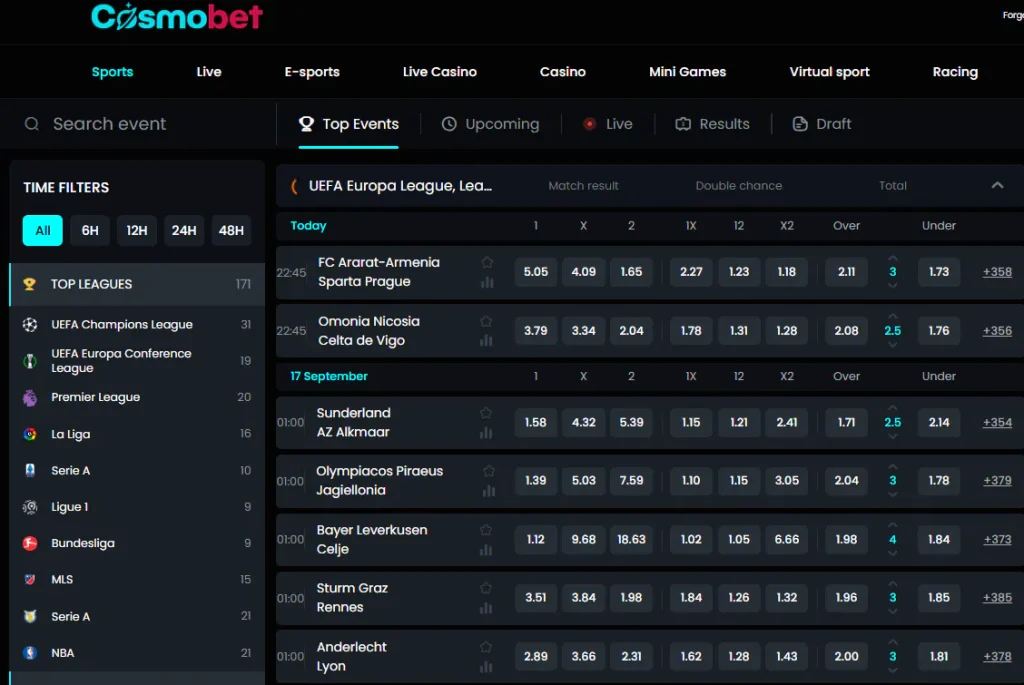Favorite the Sunderland vs AZ Alkmaar match

tap(486, 412)
